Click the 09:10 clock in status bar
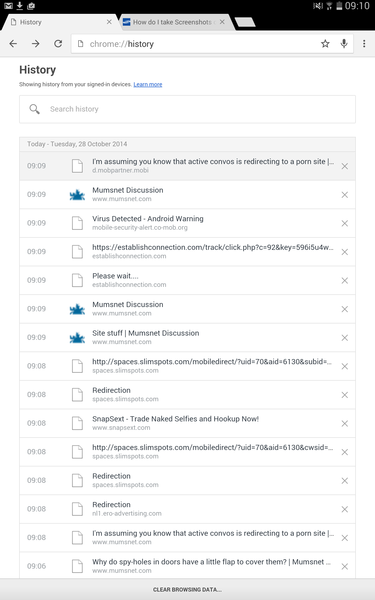This screenshot has width=375, height=600. point(357,6)
